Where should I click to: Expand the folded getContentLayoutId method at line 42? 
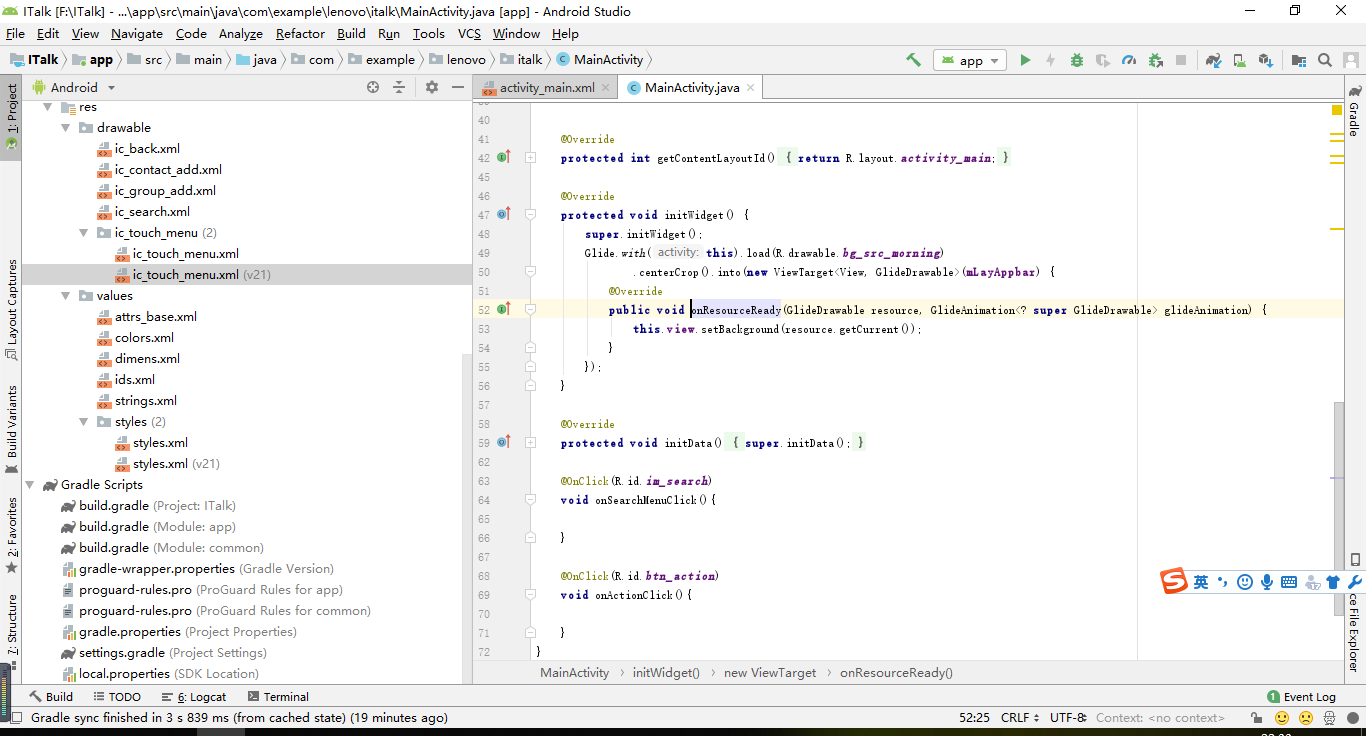(530, 158)
